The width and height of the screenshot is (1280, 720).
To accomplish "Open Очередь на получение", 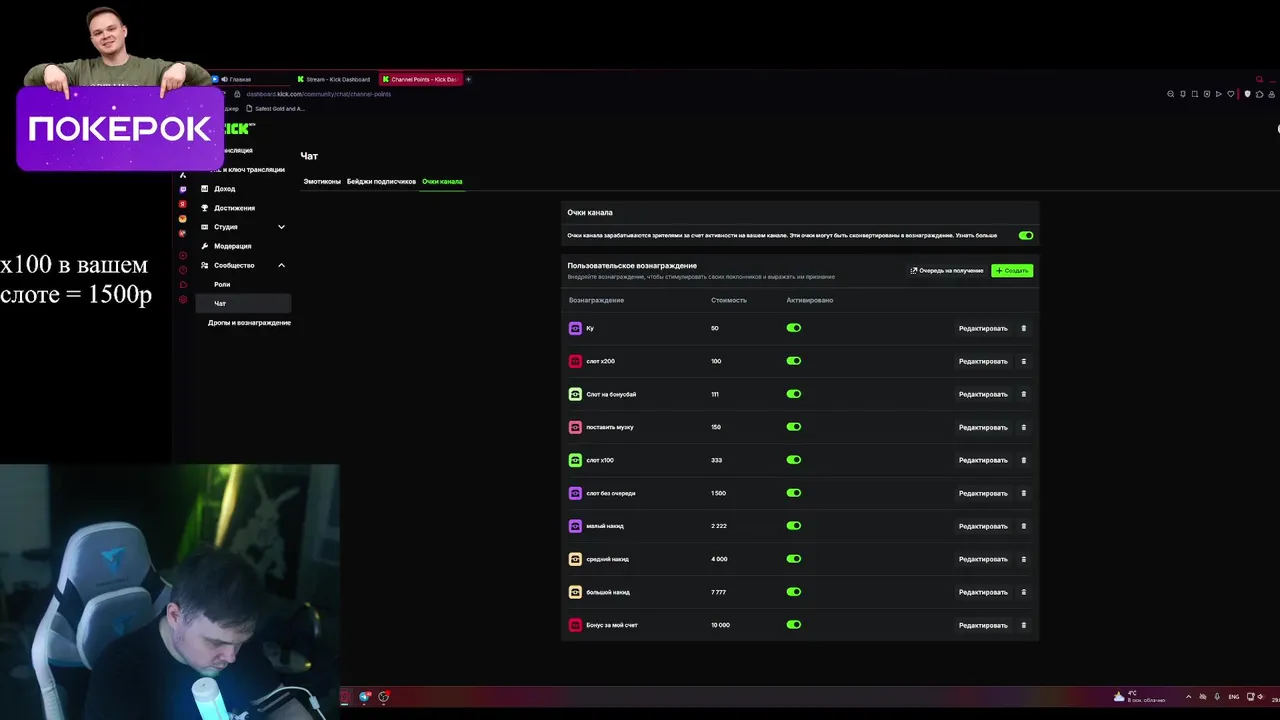I will click(x=947, y=271).
